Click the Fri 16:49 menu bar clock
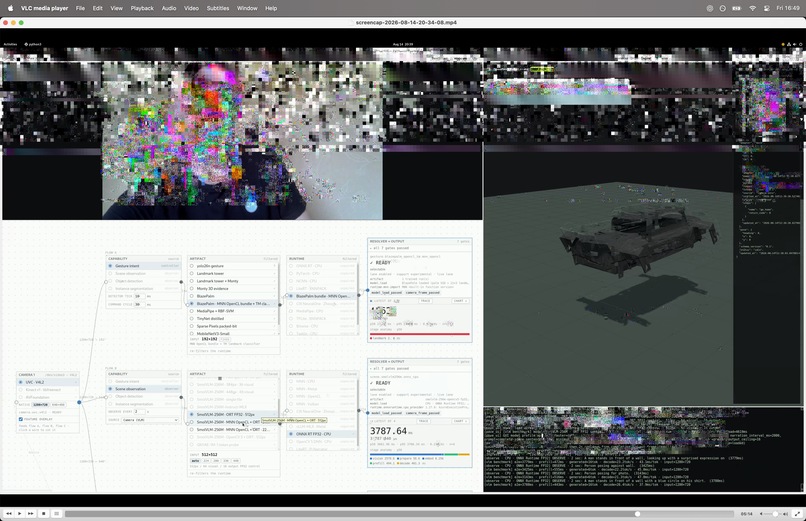This screenshot has height=521, width=806. tap(788, 8)
